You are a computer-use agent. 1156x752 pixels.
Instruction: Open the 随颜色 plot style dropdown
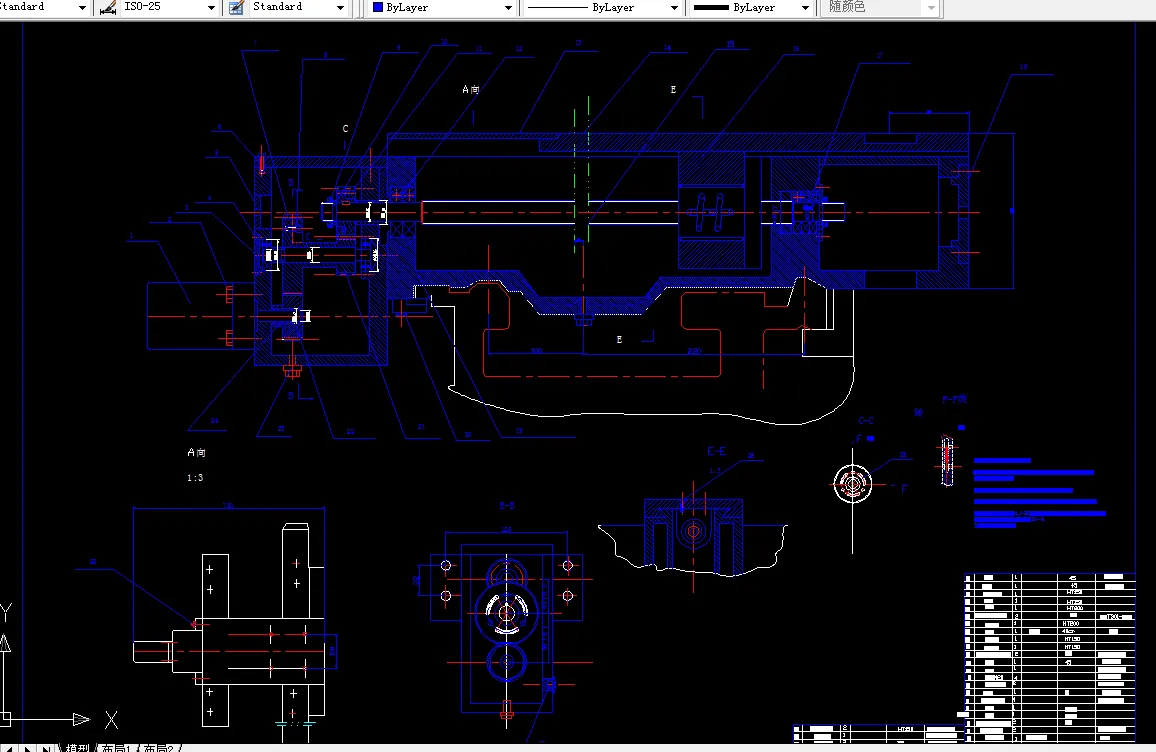pyautogui.click(x=931, y=7)
